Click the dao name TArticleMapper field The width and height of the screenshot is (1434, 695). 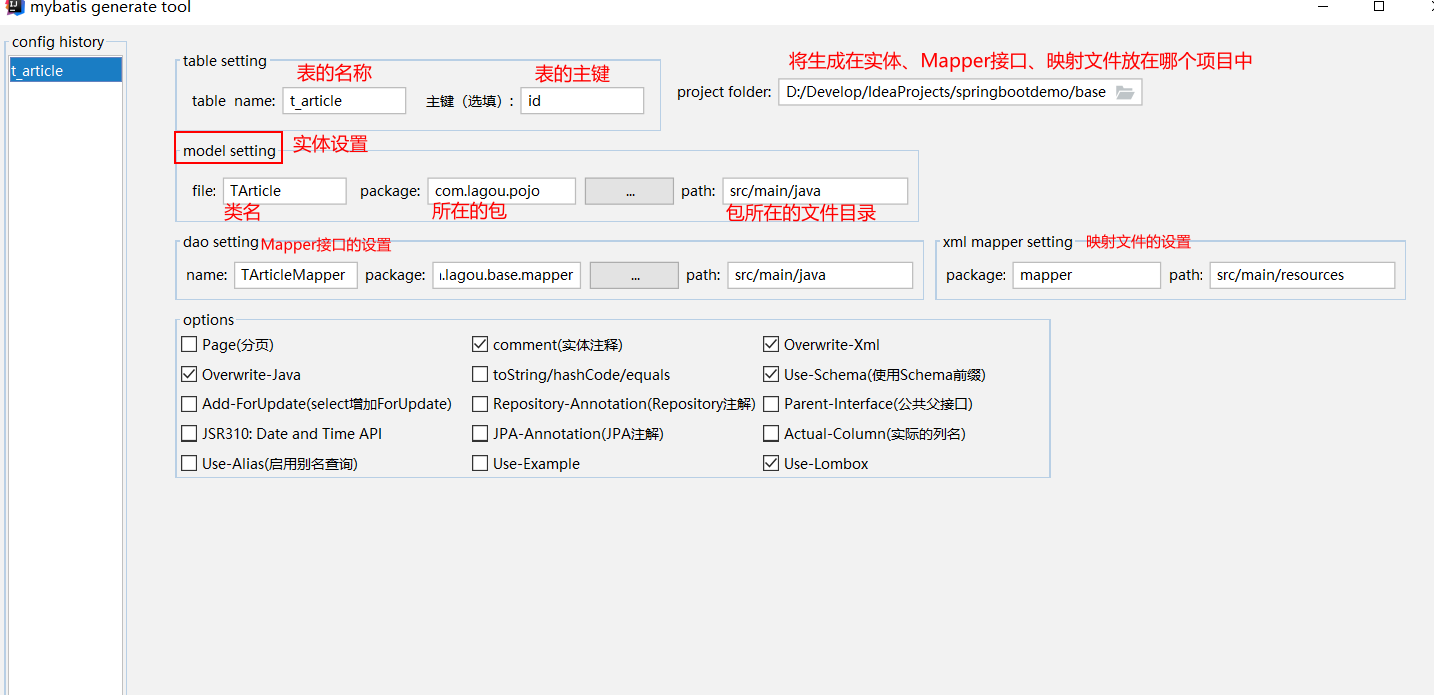tap(296, 275)
